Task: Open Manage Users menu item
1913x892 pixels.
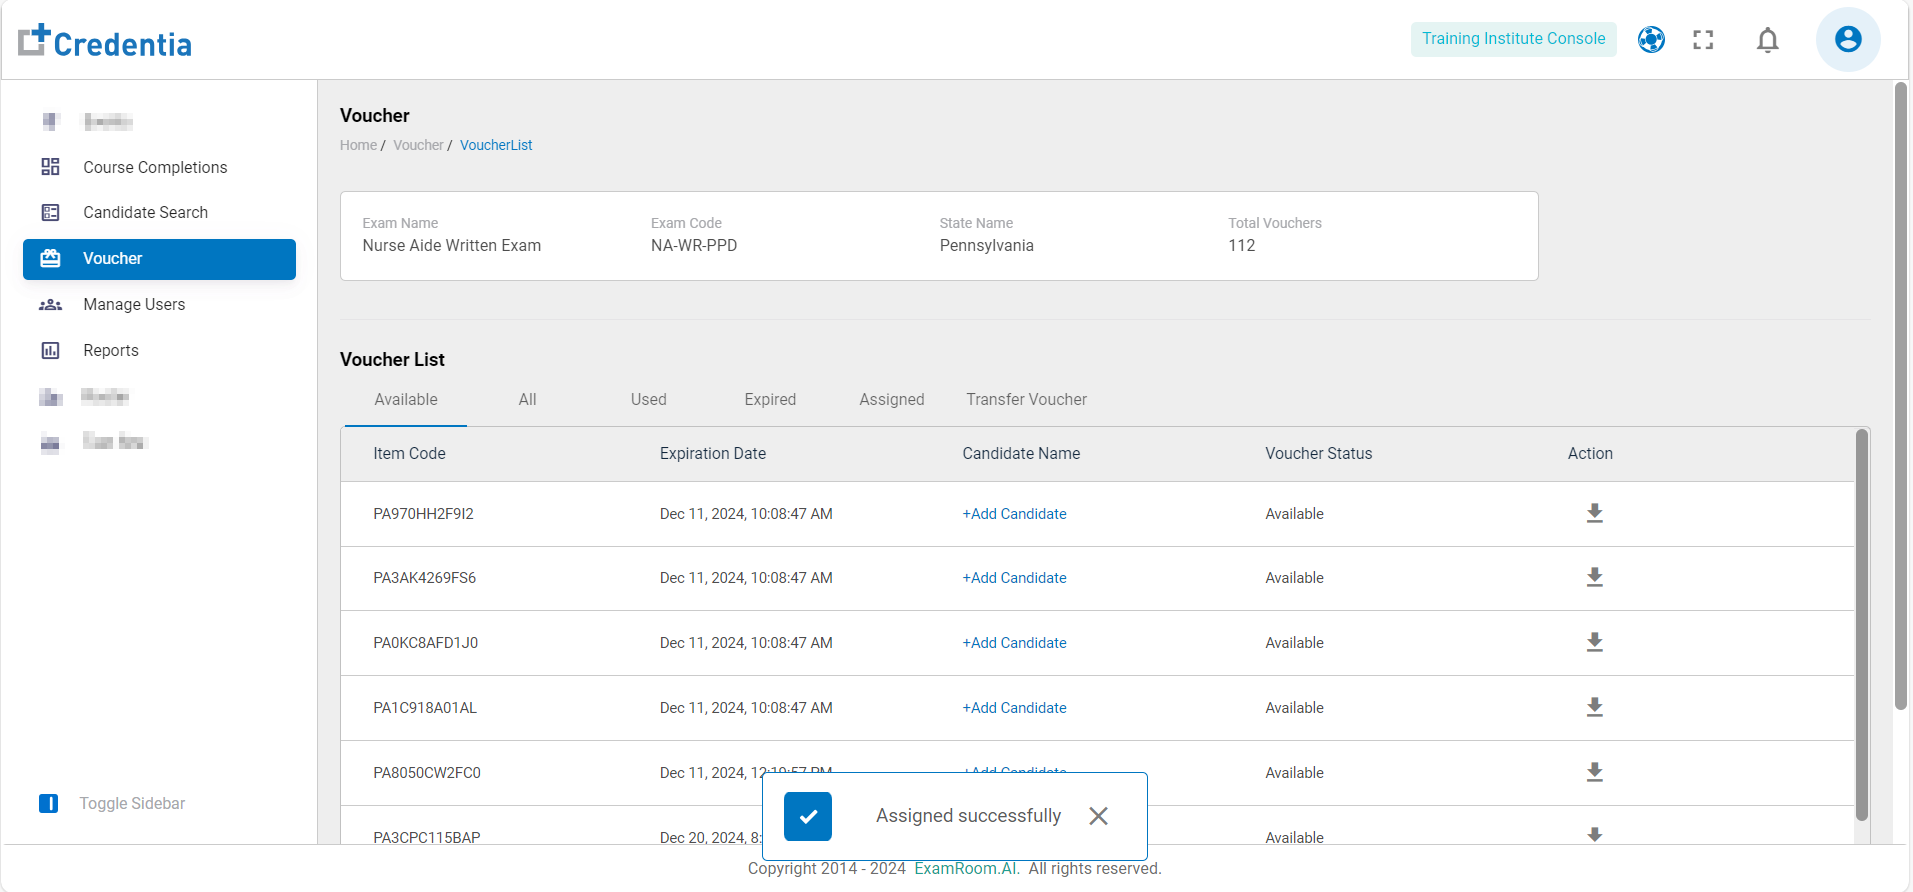Action: [160, 304]
